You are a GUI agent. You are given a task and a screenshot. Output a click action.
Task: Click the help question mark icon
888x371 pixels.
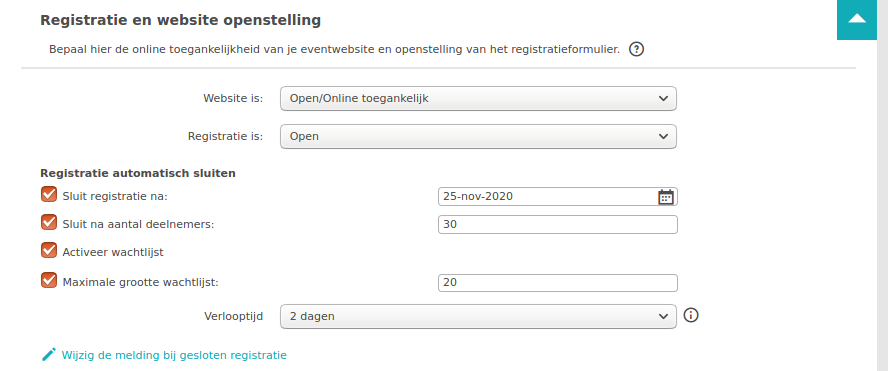(637, 49)
